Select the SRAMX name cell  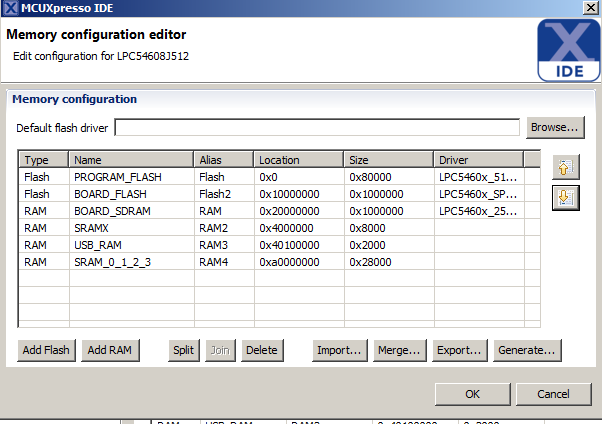coord(131,228)
